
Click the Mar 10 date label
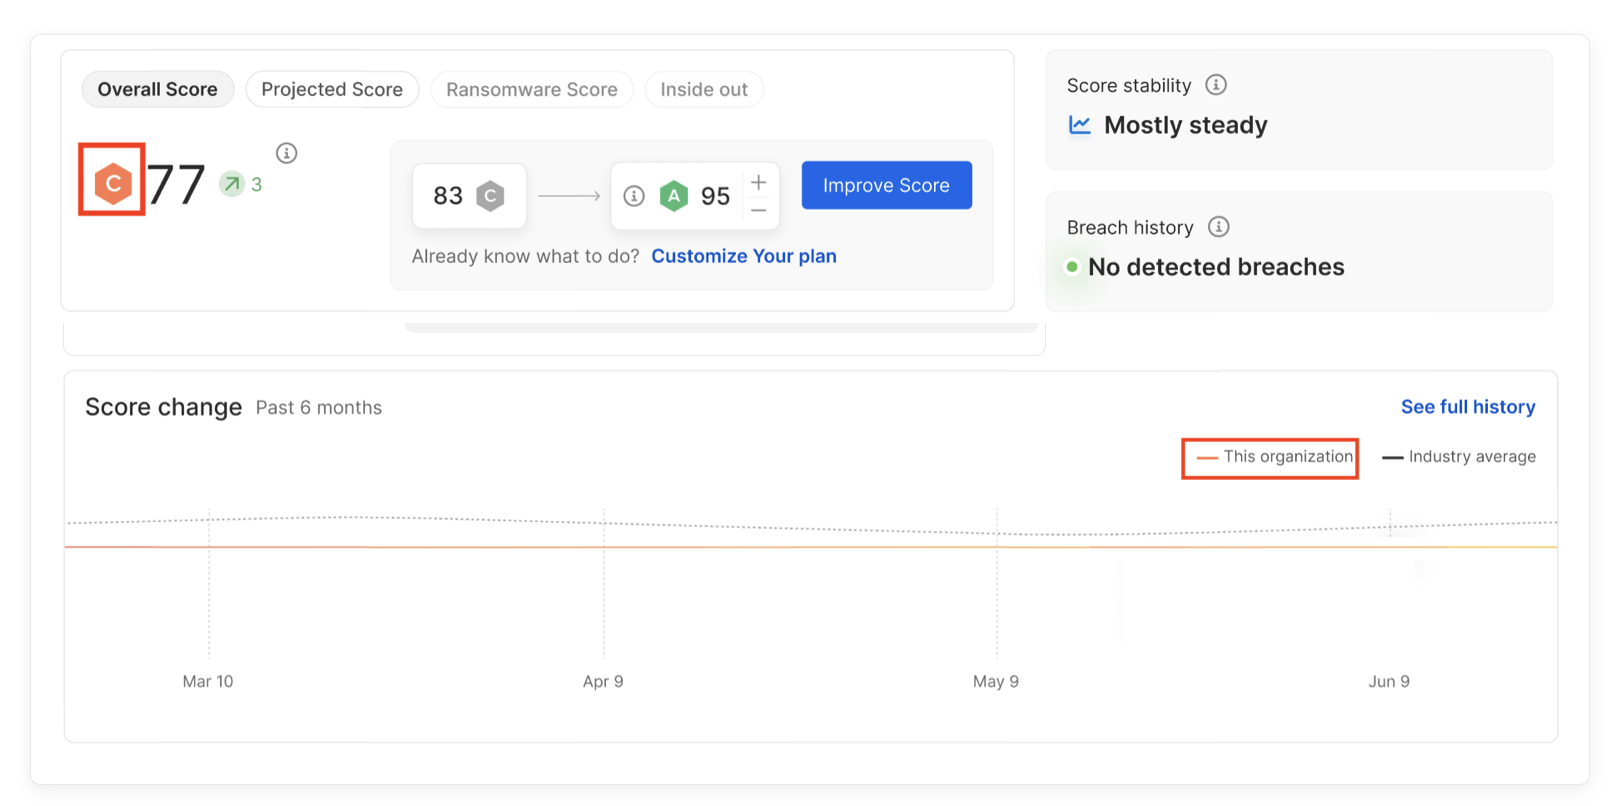point(208,681)
